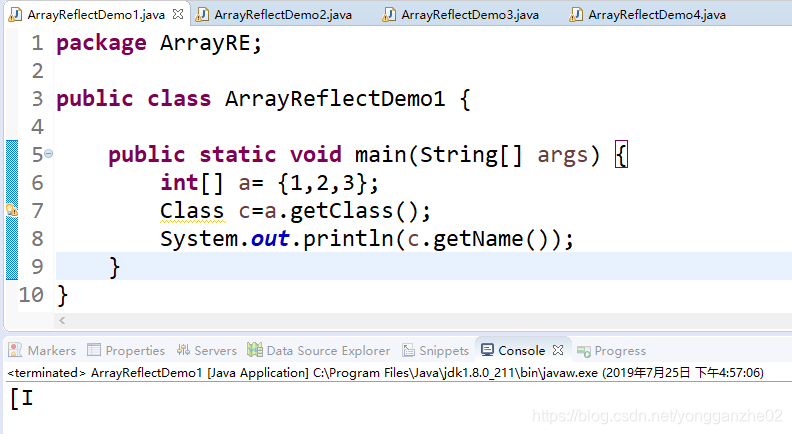This screenshot has height=434, width=792.
Task: Click the Snippets view icon
Action: [408, 350]
